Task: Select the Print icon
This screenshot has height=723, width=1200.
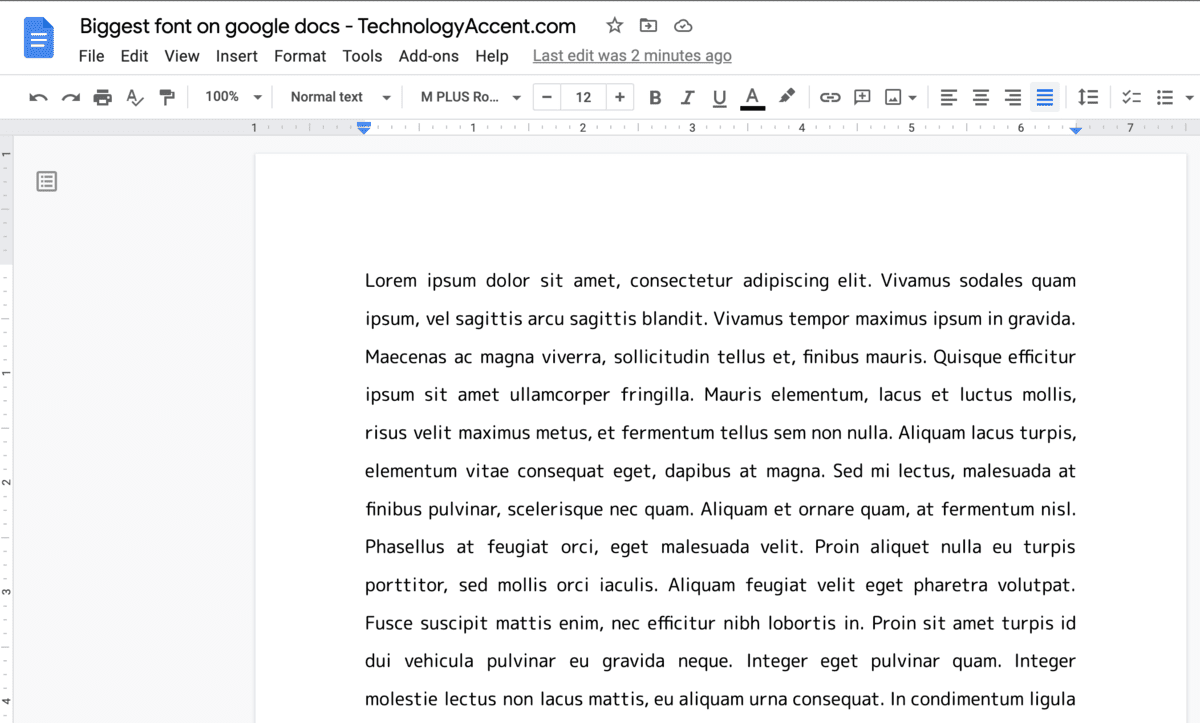Action: click(x=103, y=96)
